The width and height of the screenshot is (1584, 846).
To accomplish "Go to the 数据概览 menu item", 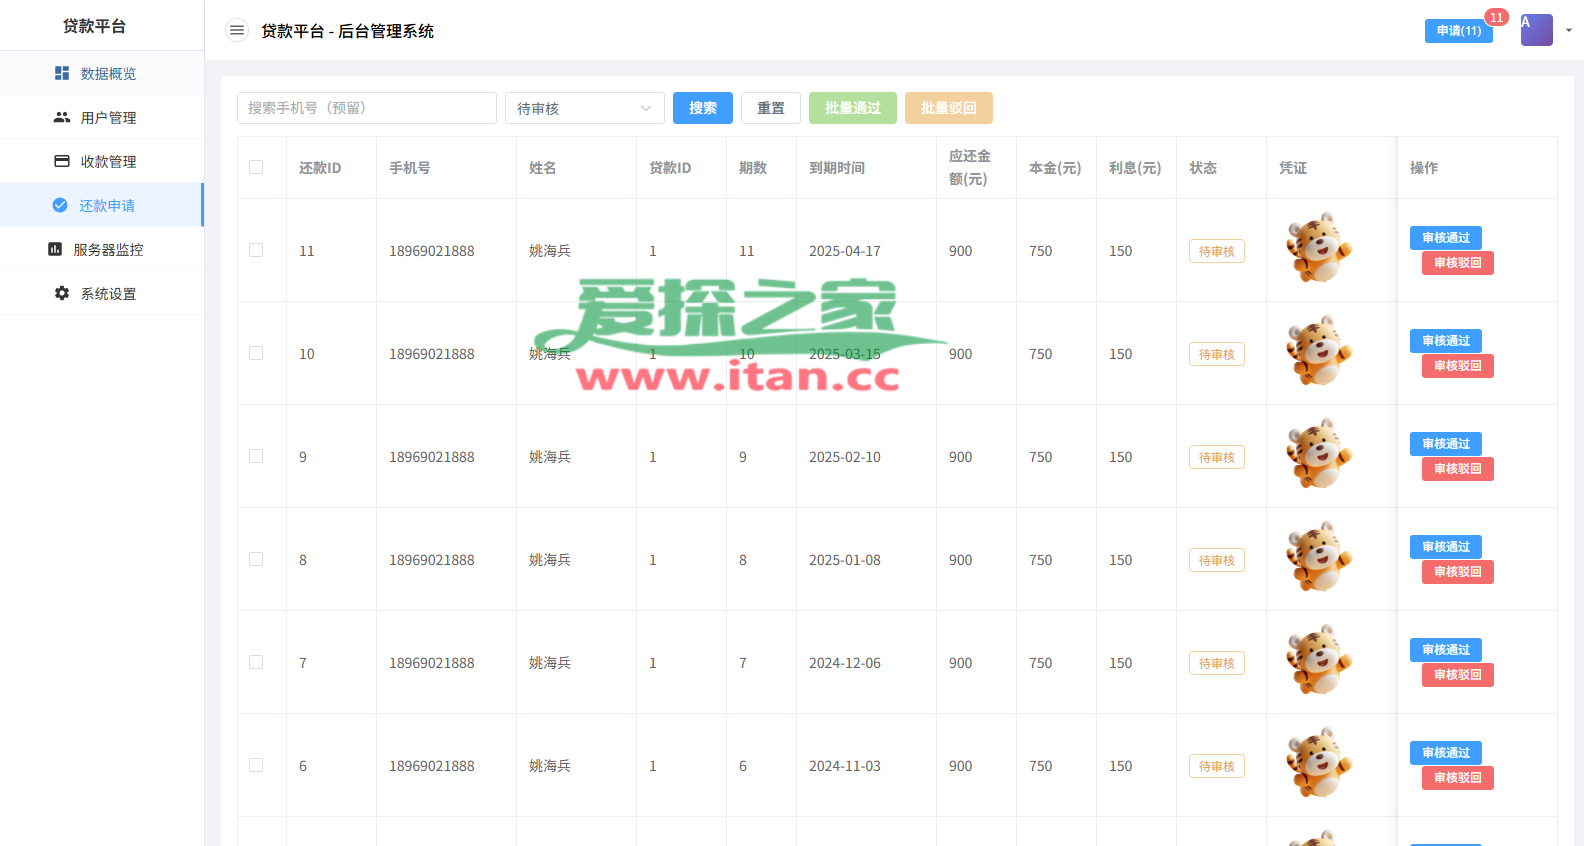I will click(108, 74).
